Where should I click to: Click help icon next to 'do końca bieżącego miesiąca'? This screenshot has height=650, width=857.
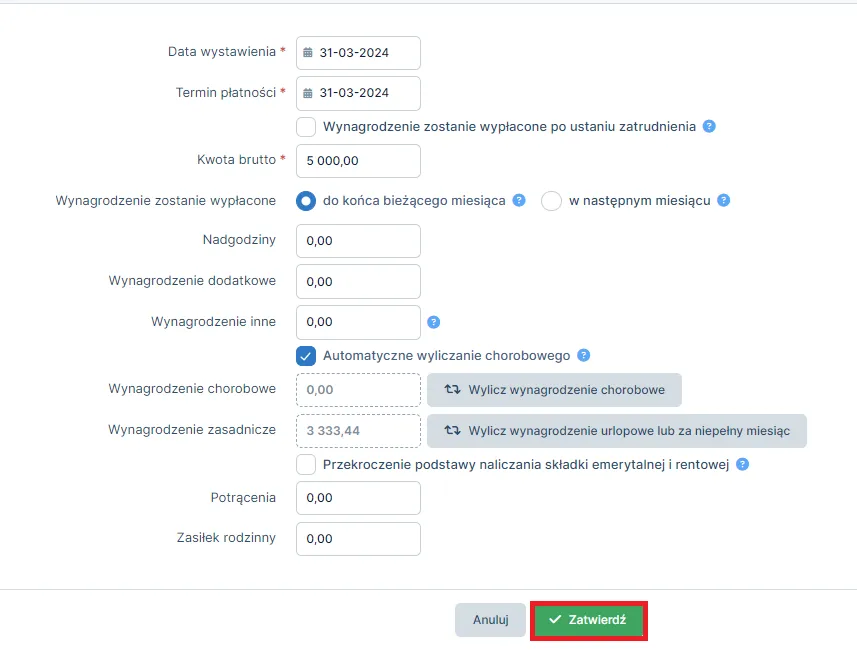(519, 200)
